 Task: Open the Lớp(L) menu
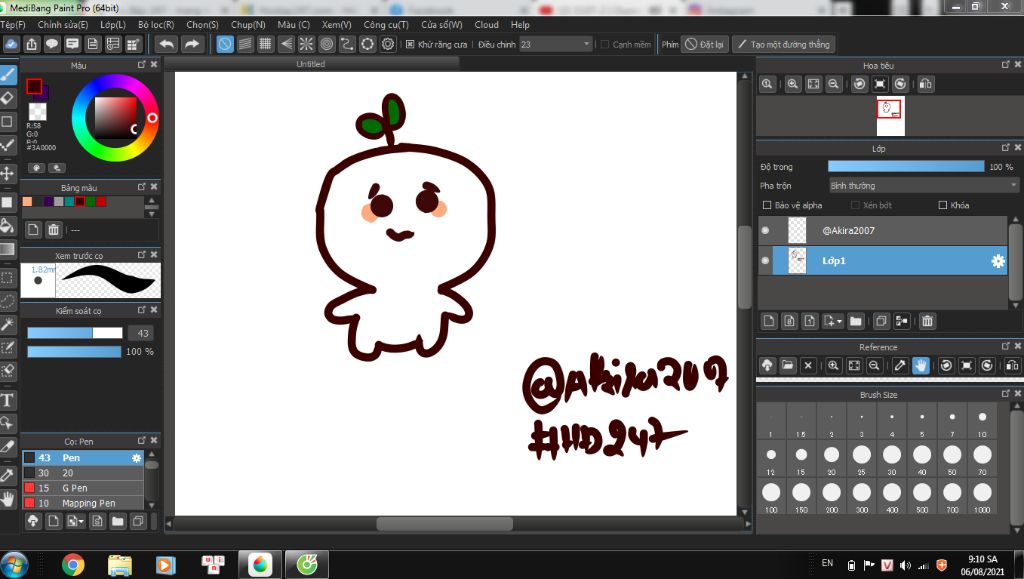(x=113, y=24)
